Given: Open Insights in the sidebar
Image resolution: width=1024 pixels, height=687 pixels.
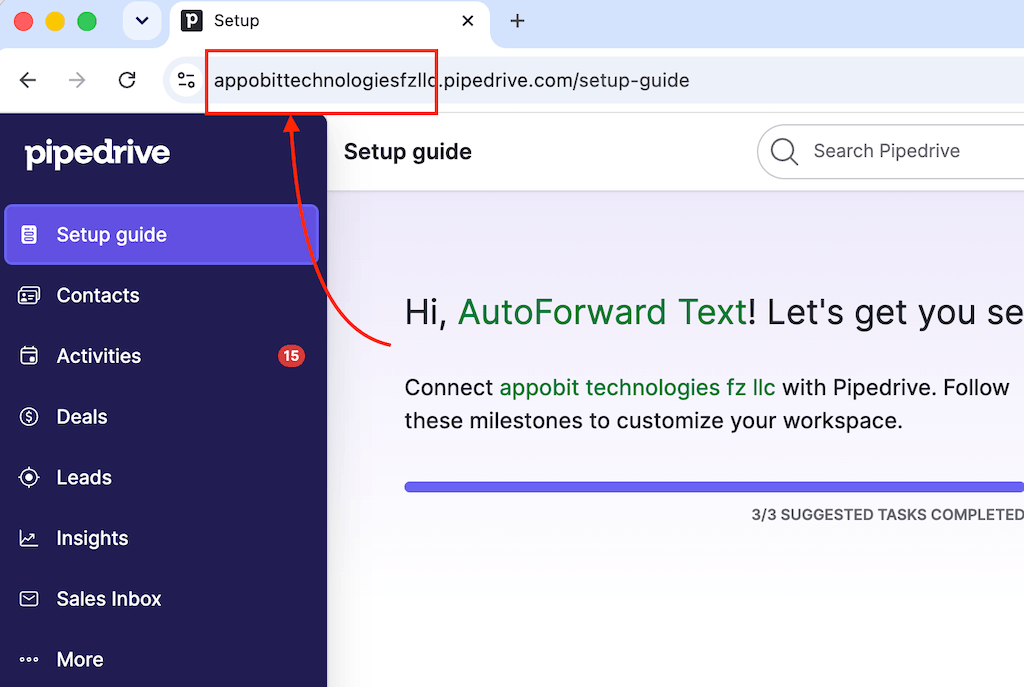Looking at the screenshot, I should coord(161,538).
